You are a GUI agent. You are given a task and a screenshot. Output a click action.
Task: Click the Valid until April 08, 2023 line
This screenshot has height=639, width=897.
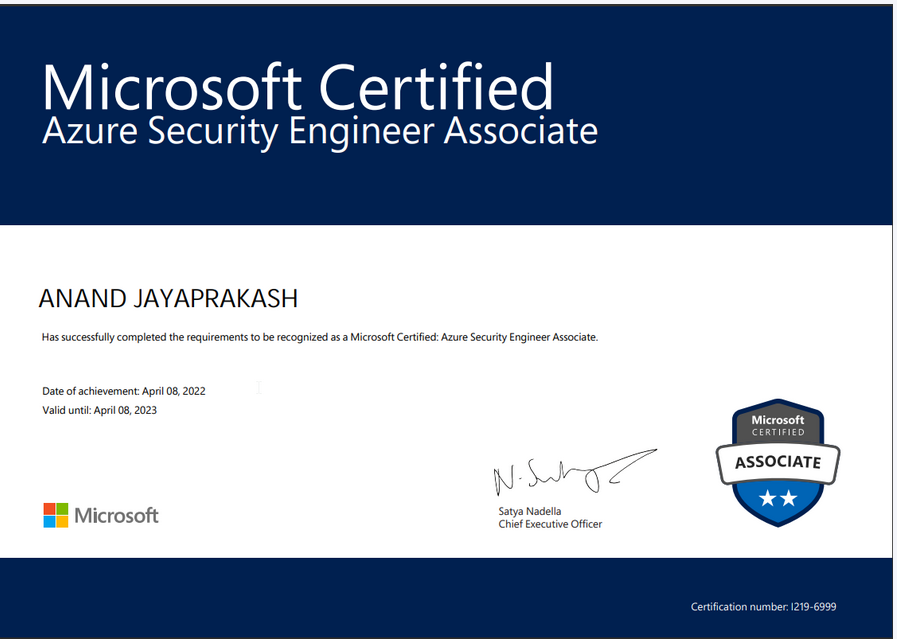pyautogui.click(x=100, y=410)
